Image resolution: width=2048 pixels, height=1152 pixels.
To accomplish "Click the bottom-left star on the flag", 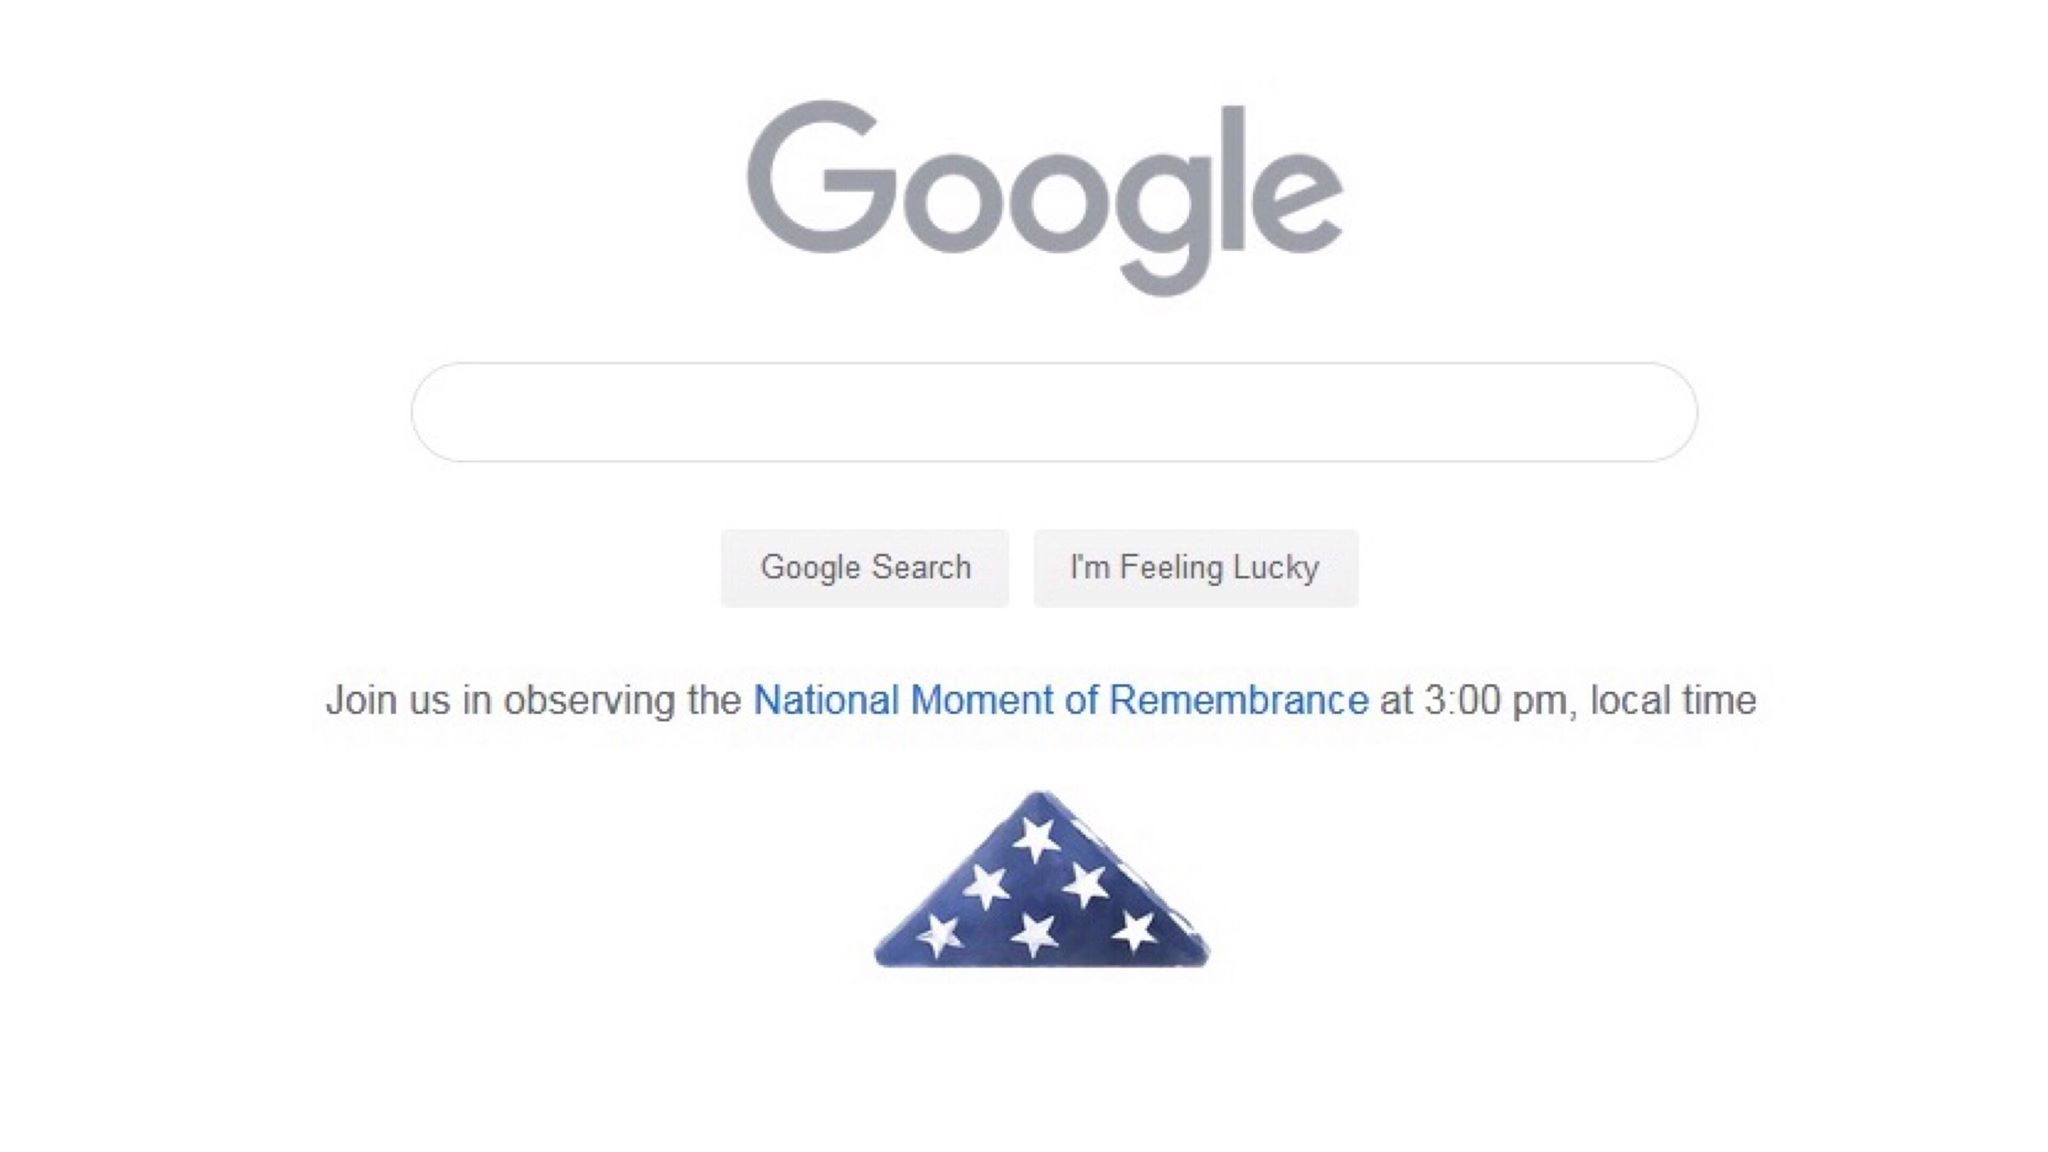I will click(x=939, y=935).
